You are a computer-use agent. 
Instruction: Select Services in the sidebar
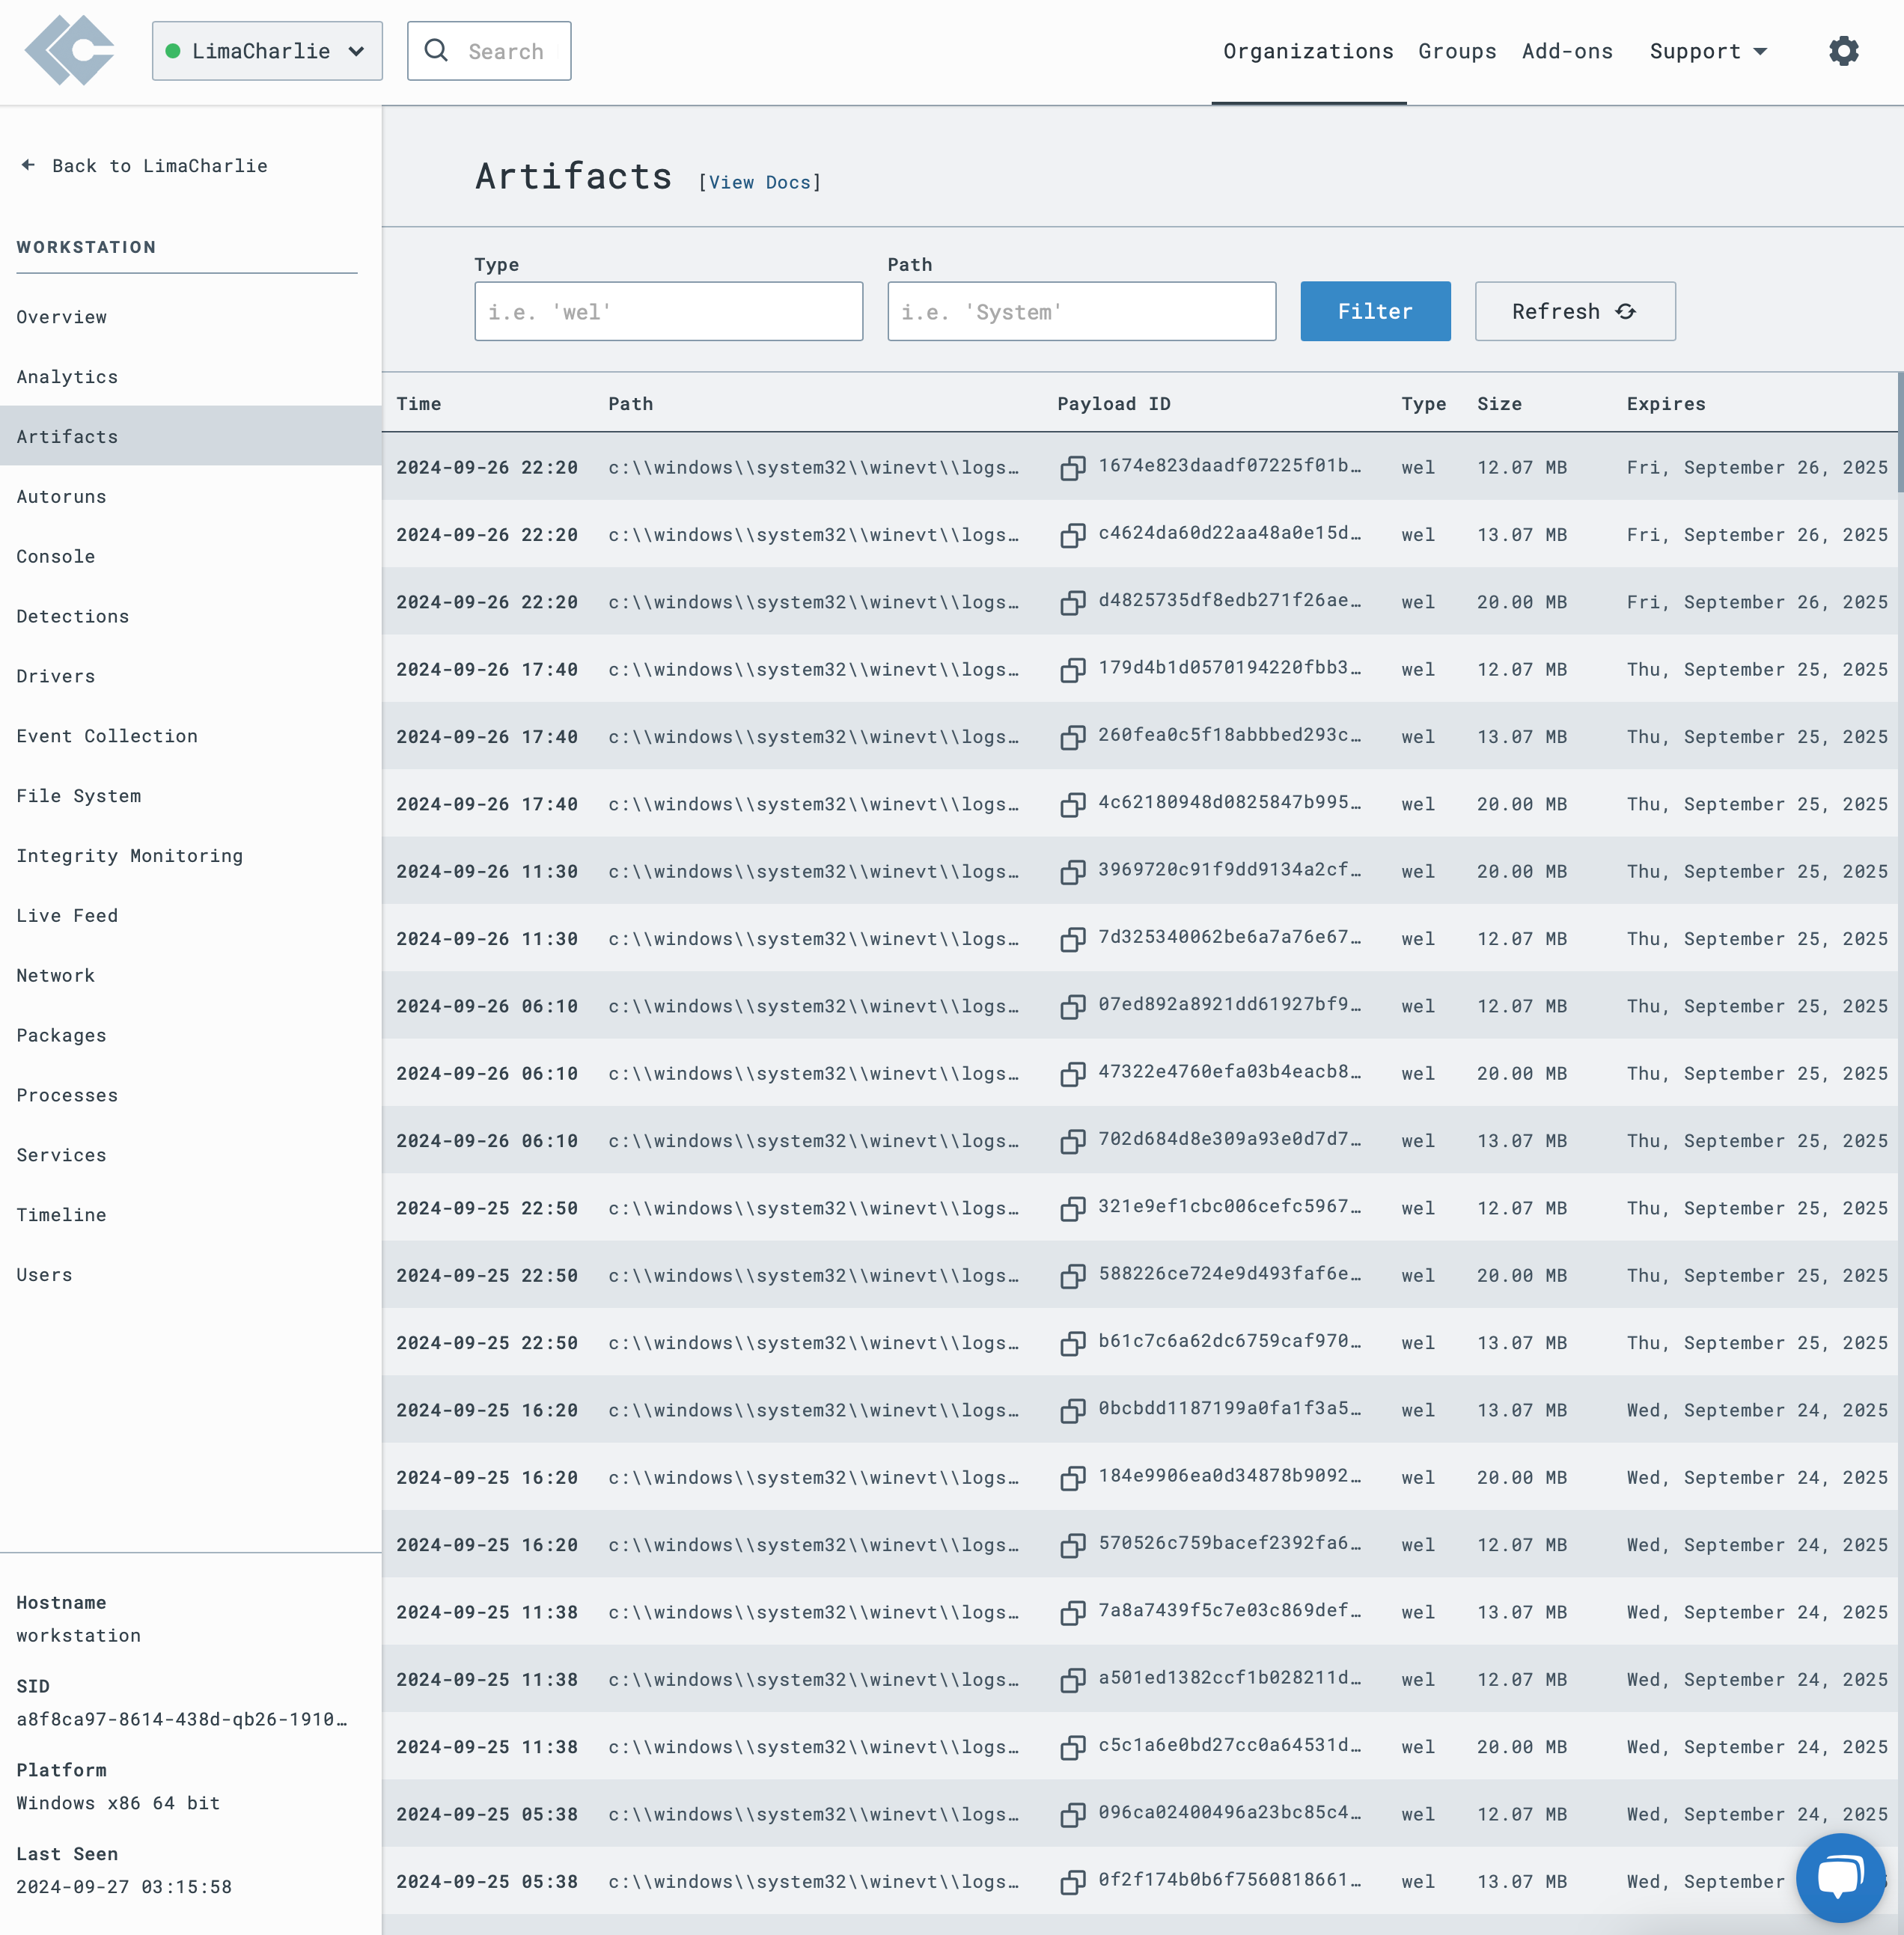click(x=190, y=1156)
